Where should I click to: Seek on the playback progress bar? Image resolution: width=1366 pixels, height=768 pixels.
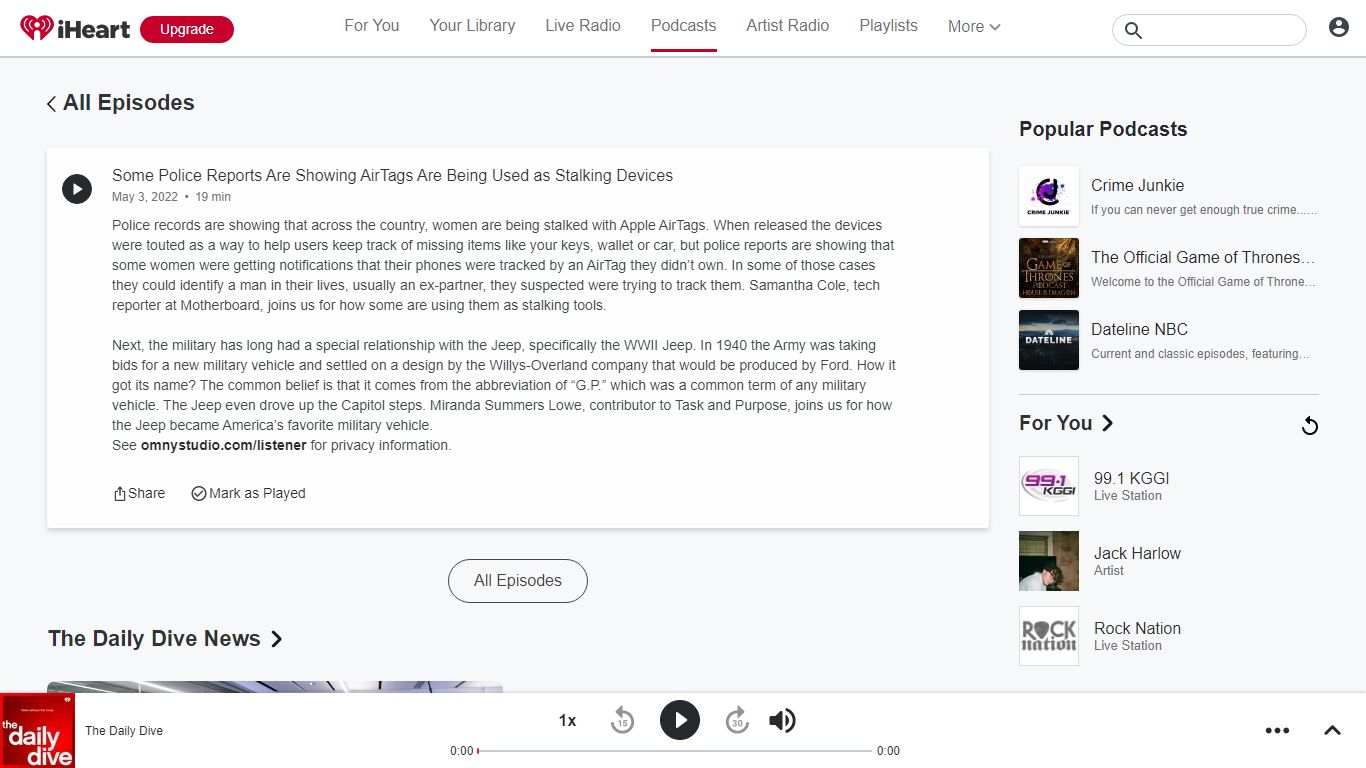(675, 750)
